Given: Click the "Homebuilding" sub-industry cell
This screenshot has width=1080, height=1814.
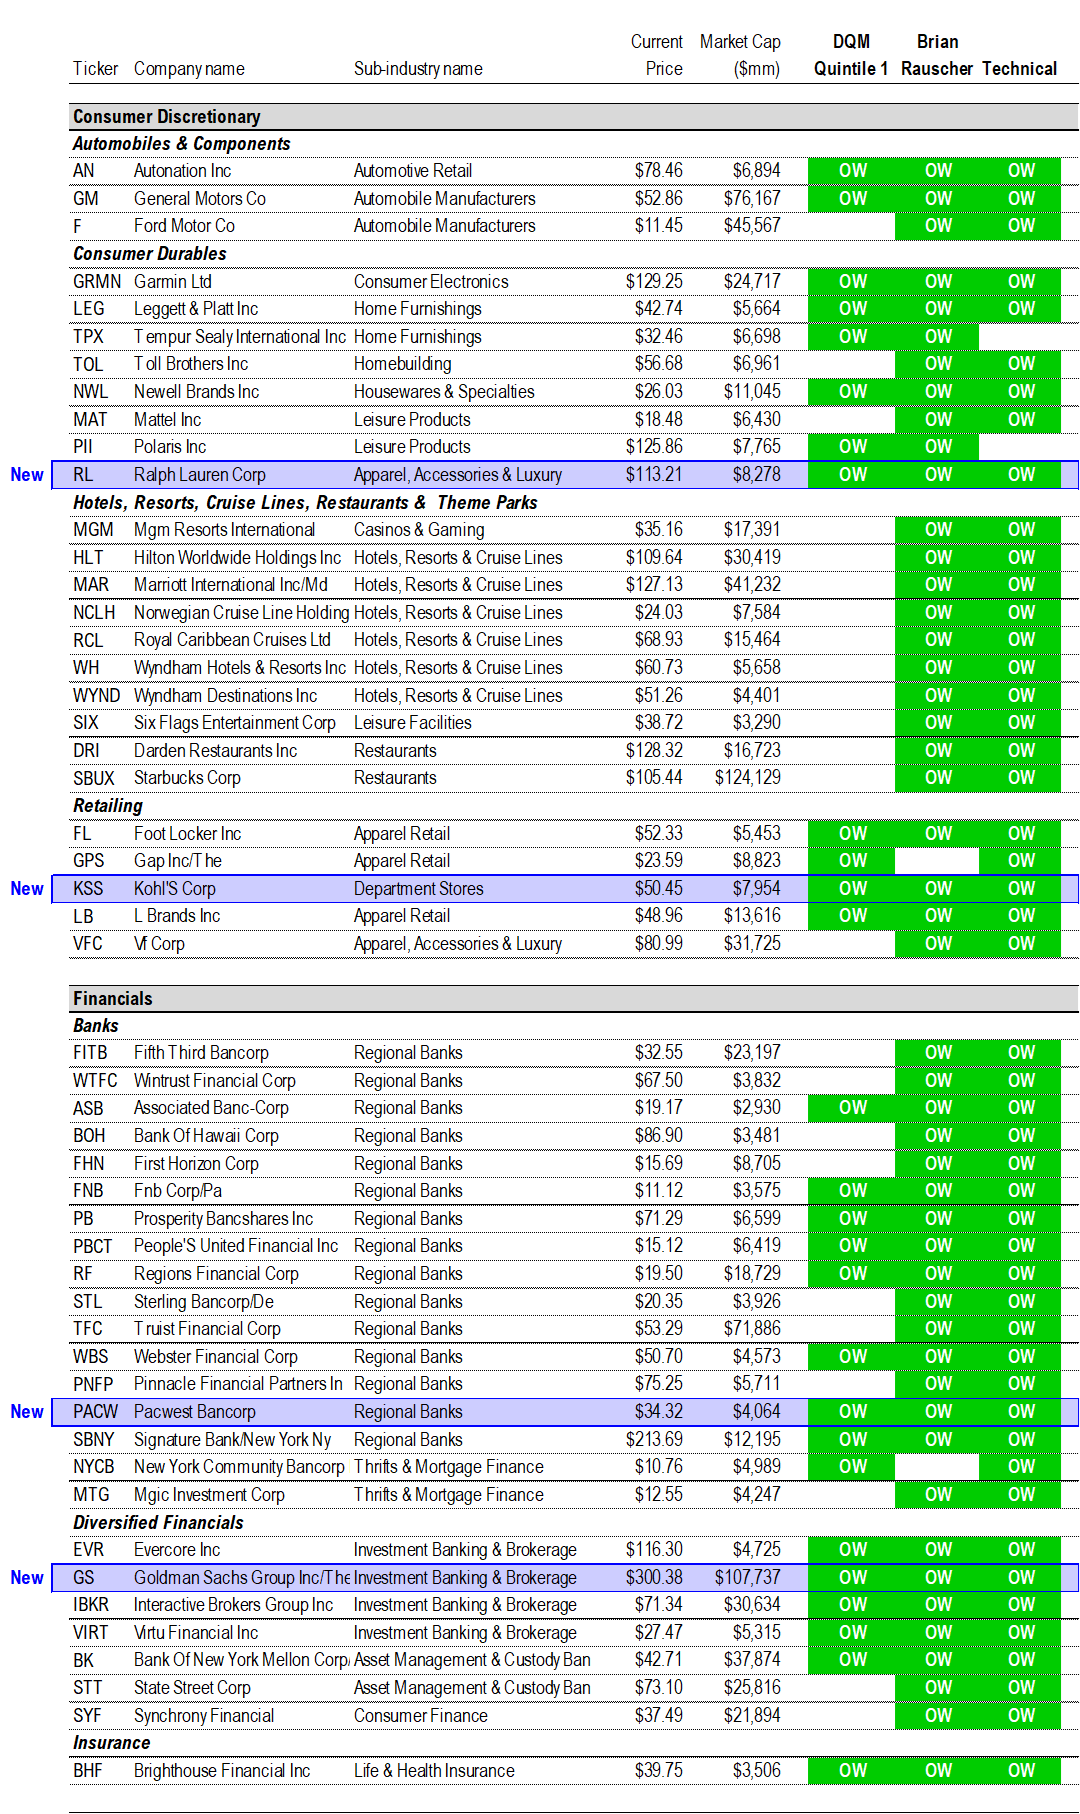Looking at the screenshot, I should 403,364.
